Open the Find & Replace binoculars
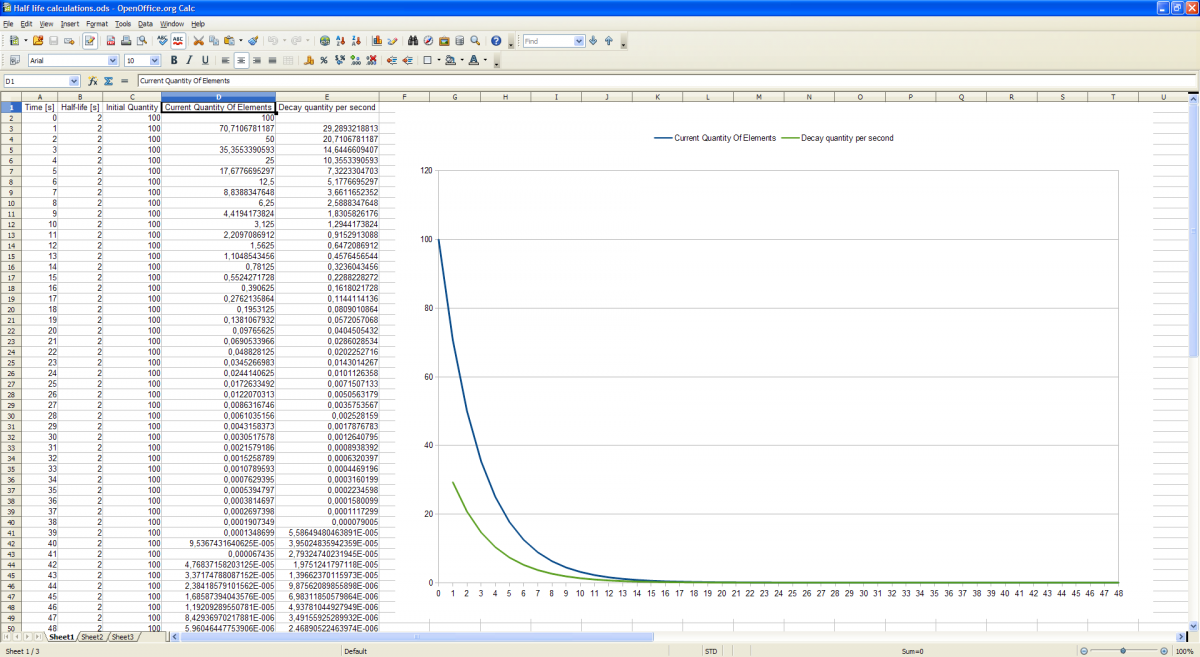1200x657 pixels. click(x=413, y=41)
